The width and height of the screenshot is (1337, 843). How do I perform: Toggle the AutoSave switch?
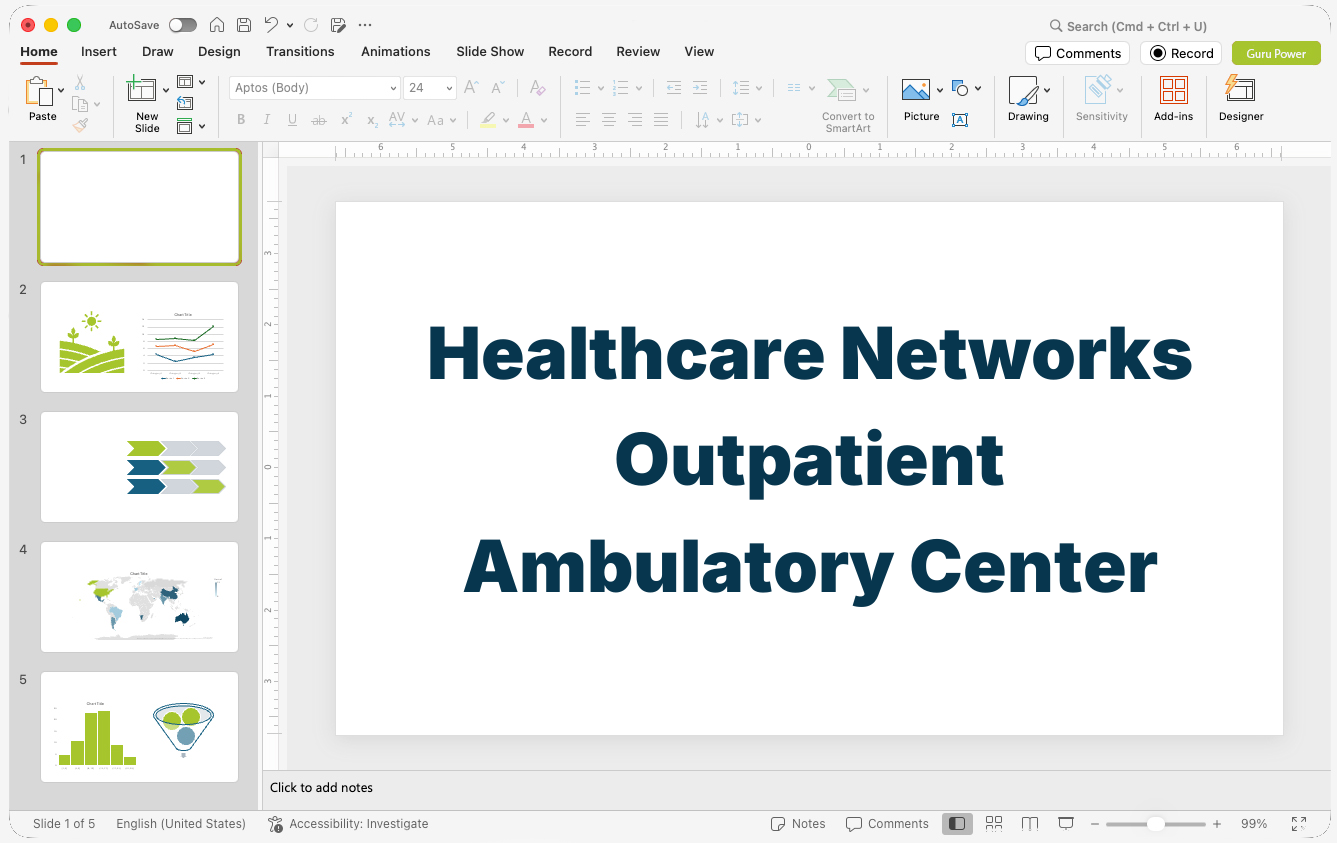(183, 25)
